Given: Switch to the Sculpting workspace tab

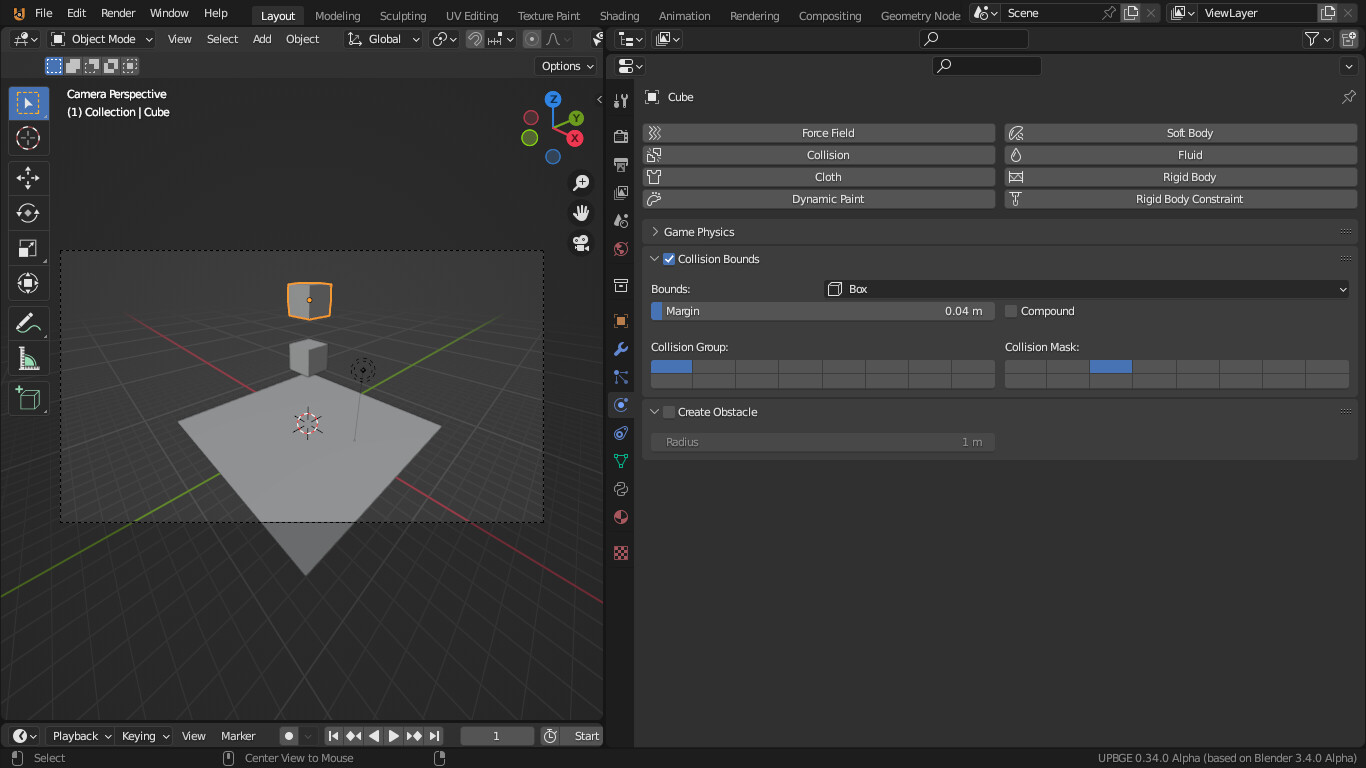Looking at the screenshot, I should [x=403, y=16].
